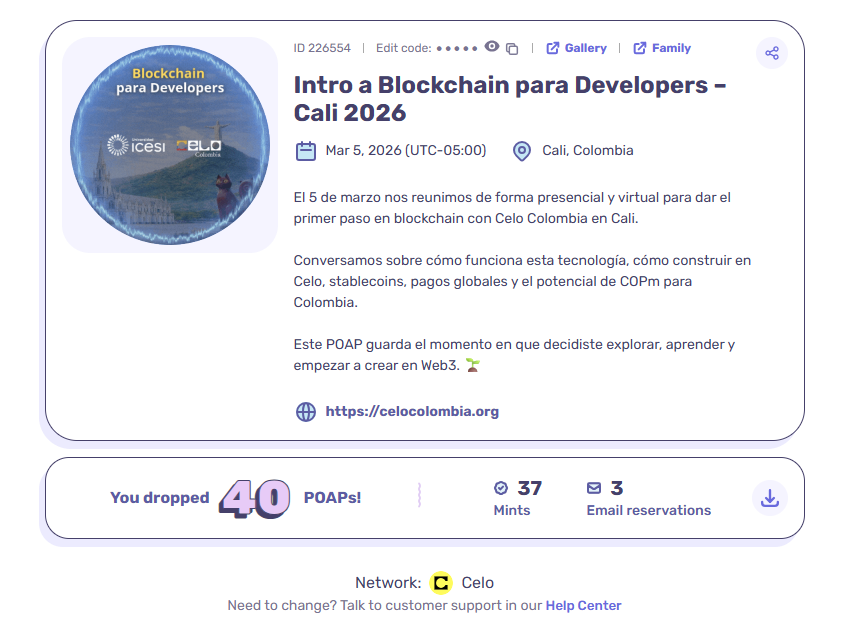Select the ID 226554 text

pyautogui.click(x=322, y=48)
